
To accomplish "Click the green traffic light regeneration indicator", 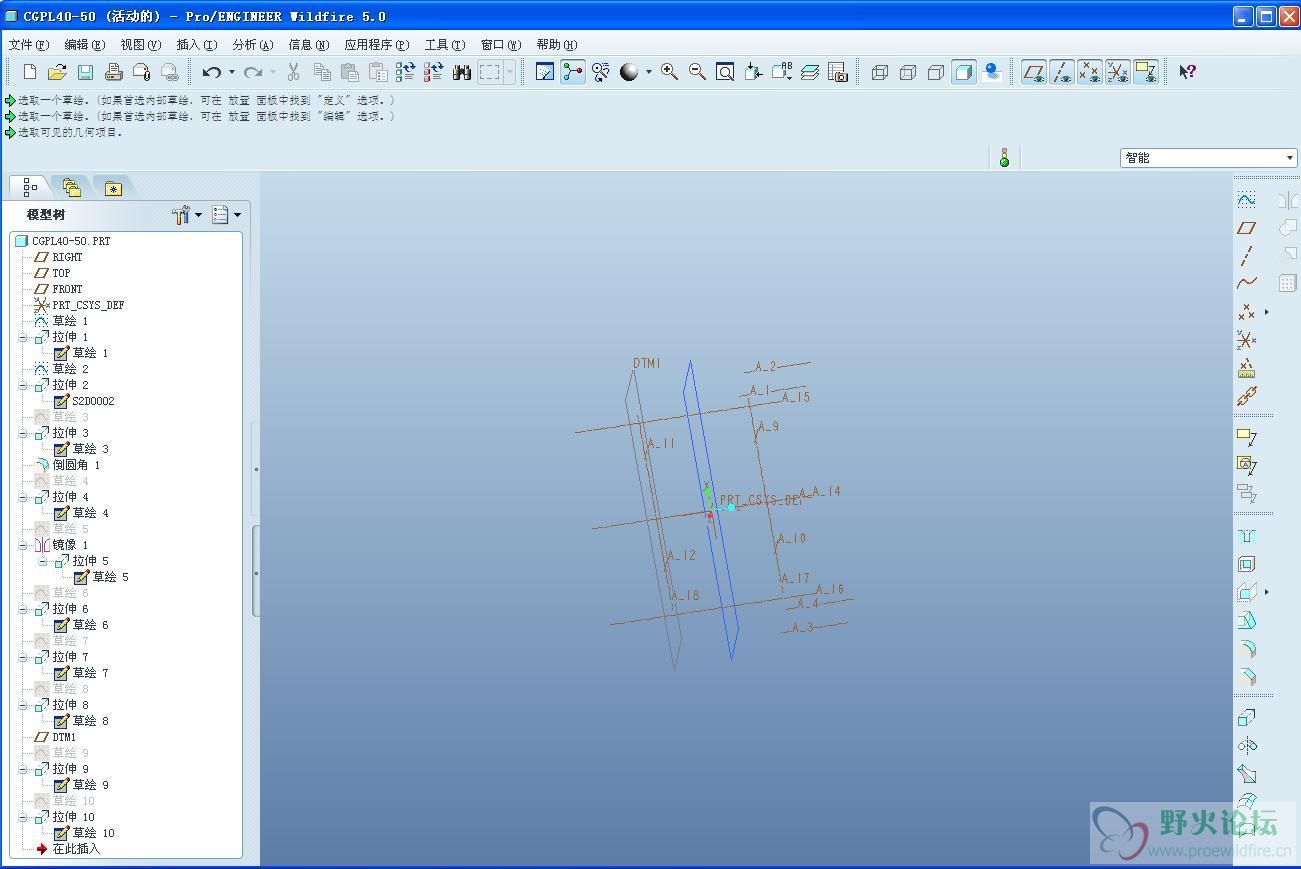I will pyautogui.click(x=1004, y=158).
